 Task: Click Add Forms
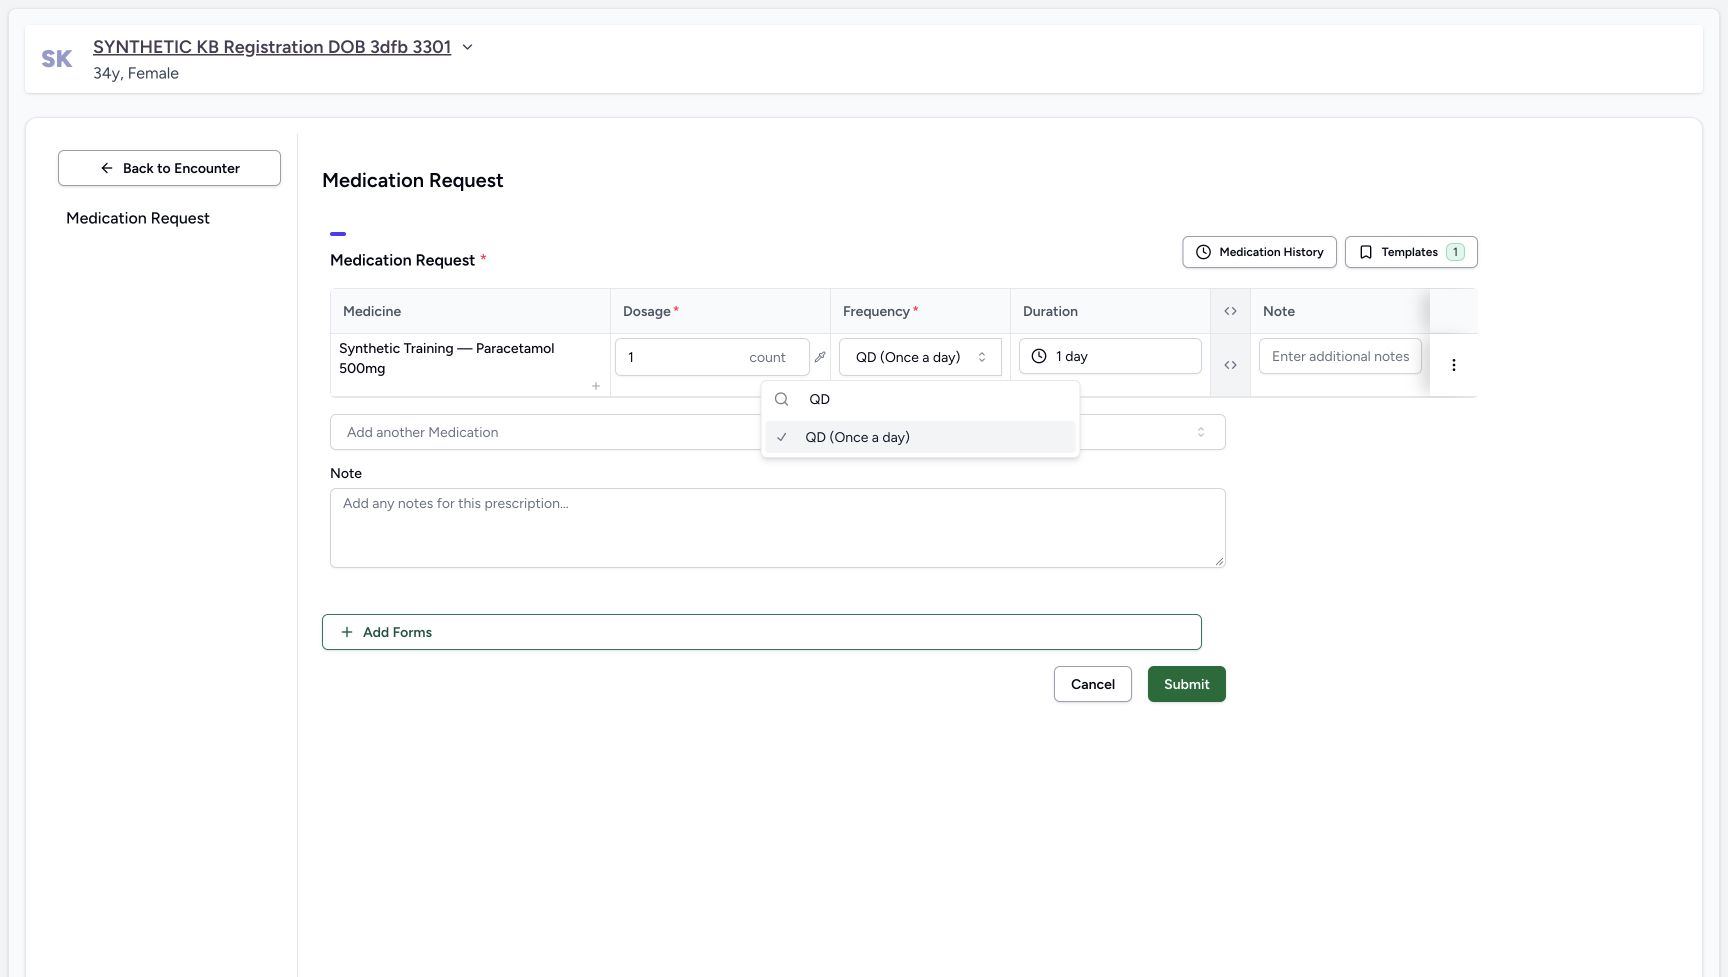761,632
